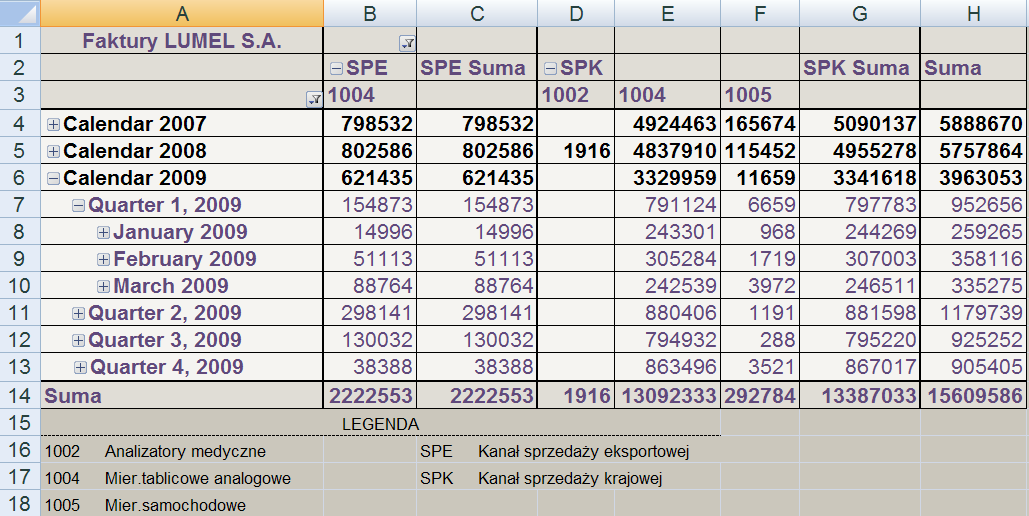Select grand total cell 15609586
1029x516 pixels.
tap(975, 395)
